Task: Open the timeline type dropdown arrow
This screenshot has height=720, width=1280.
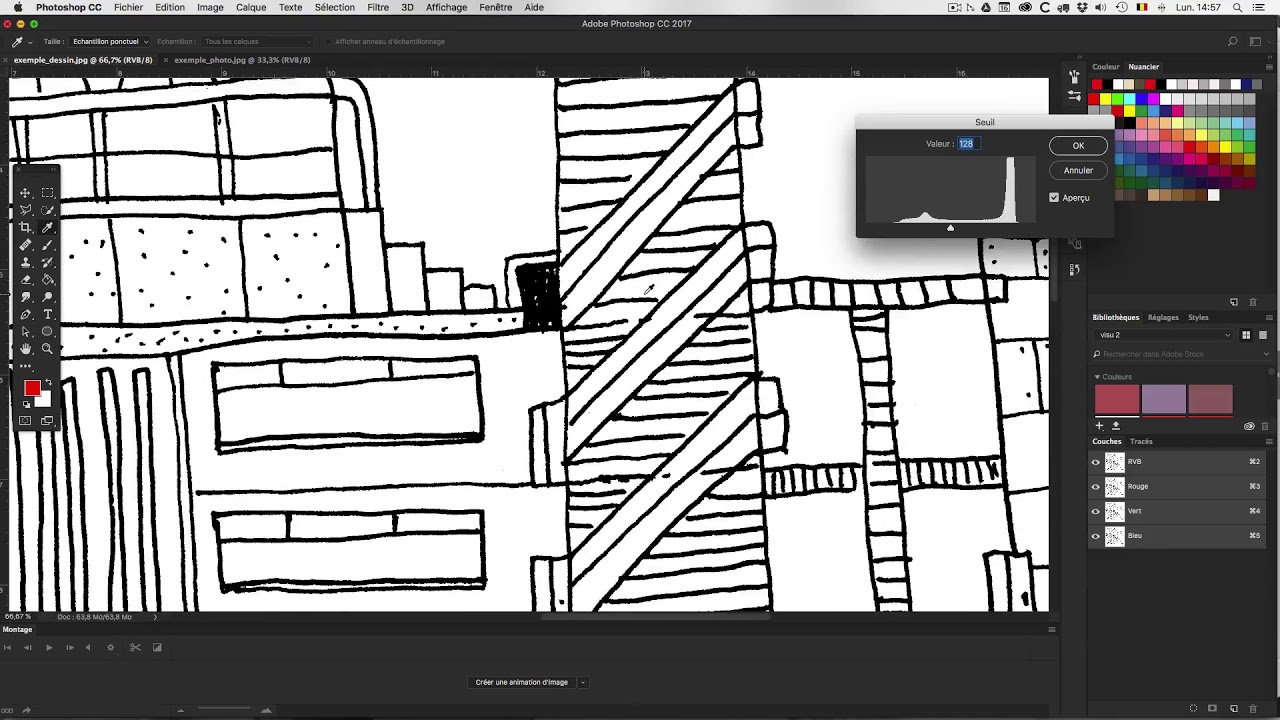Action: point(582,682)
